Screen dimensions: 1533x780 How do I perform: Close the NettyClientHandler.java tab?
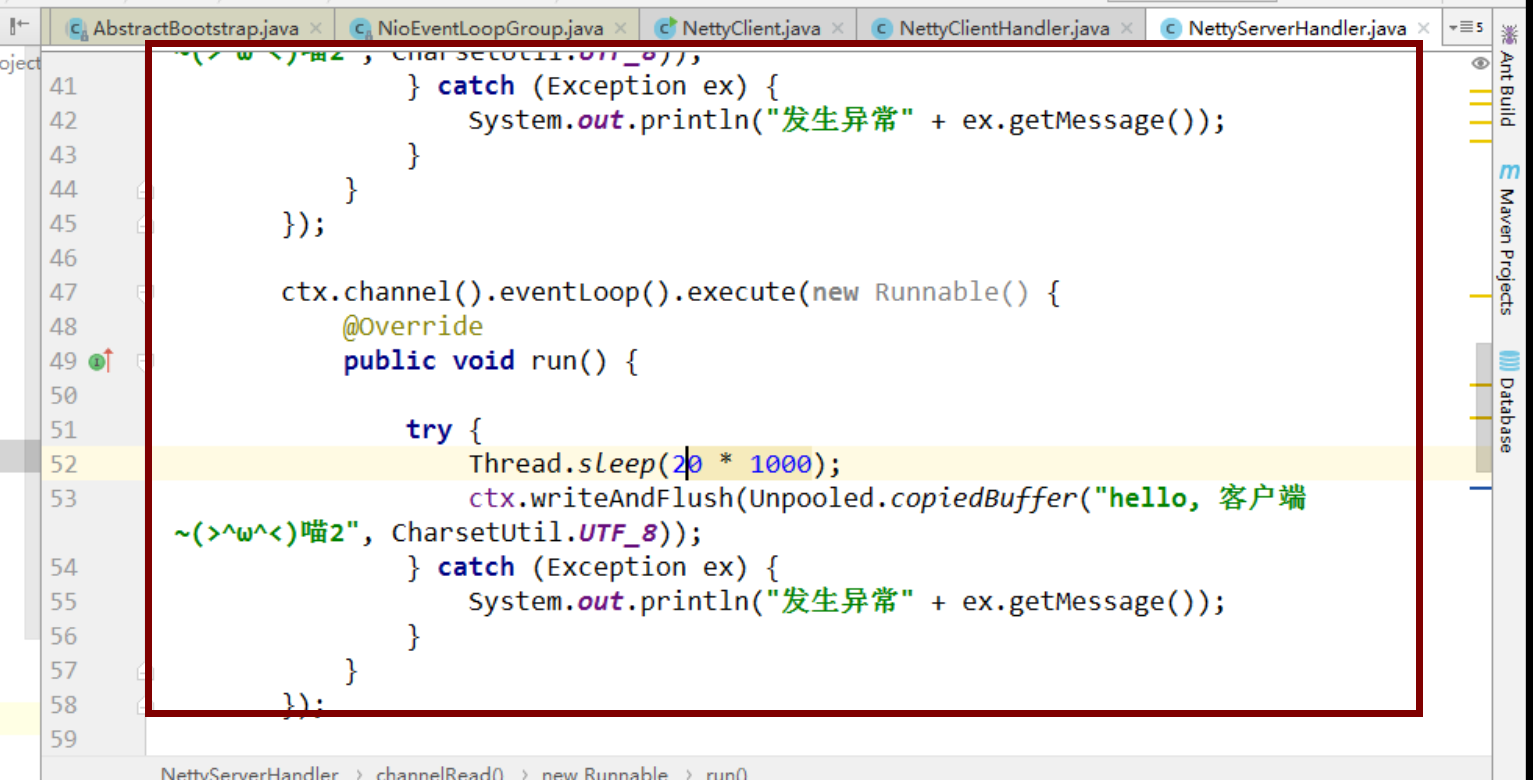coord(1127,28)
